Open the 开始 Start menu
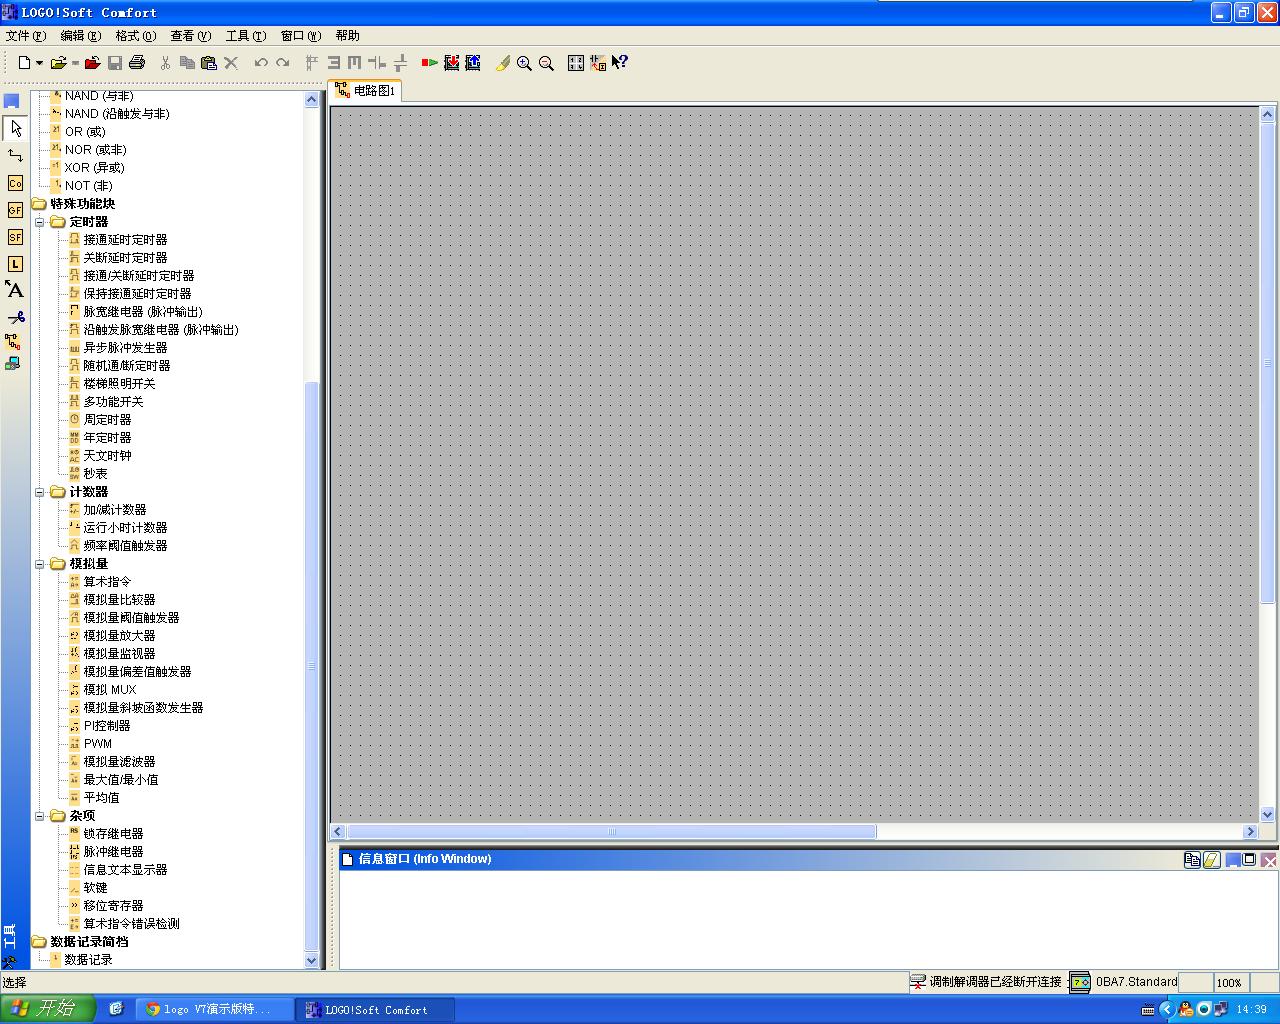Screen dimensions: 1280x1024 click(x=48, y=1009)
